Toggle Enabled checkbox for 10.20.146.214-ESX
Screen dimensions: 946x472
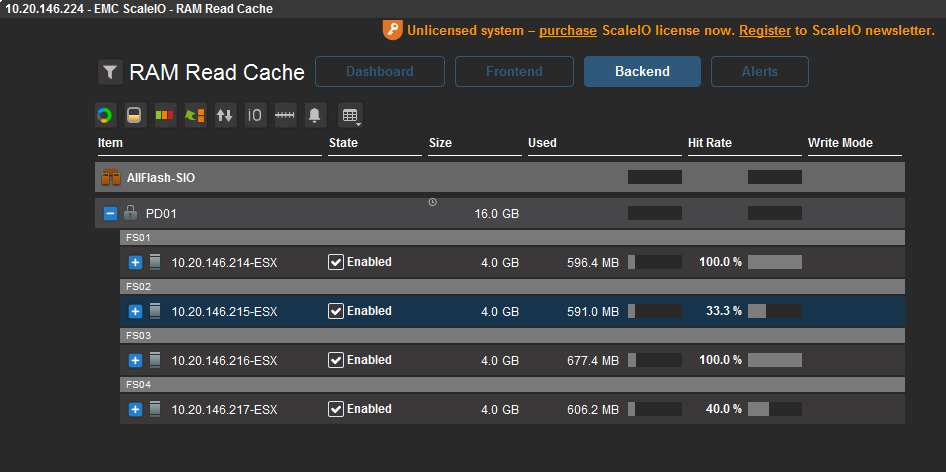(x=336, y=262)
